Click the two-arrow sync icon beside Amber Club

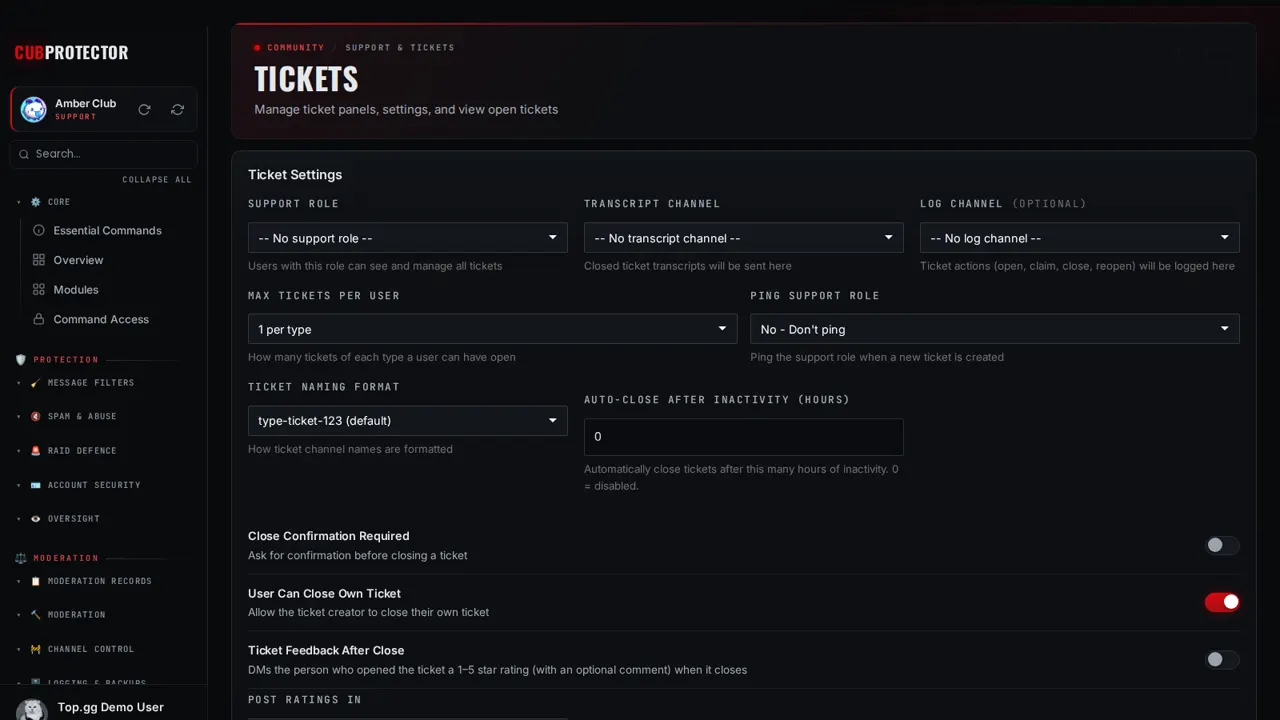177,110
